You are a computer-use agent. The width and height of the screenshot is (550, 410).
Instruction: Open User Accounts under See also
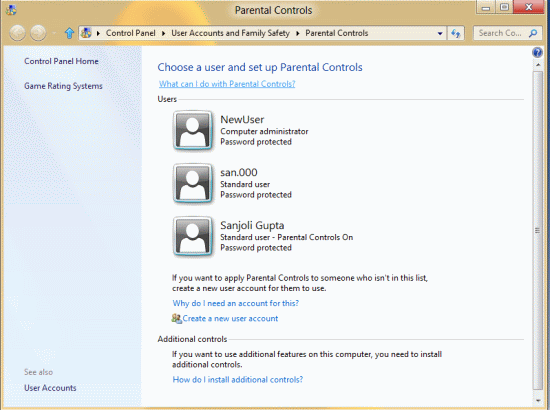(x=50, y=388)
